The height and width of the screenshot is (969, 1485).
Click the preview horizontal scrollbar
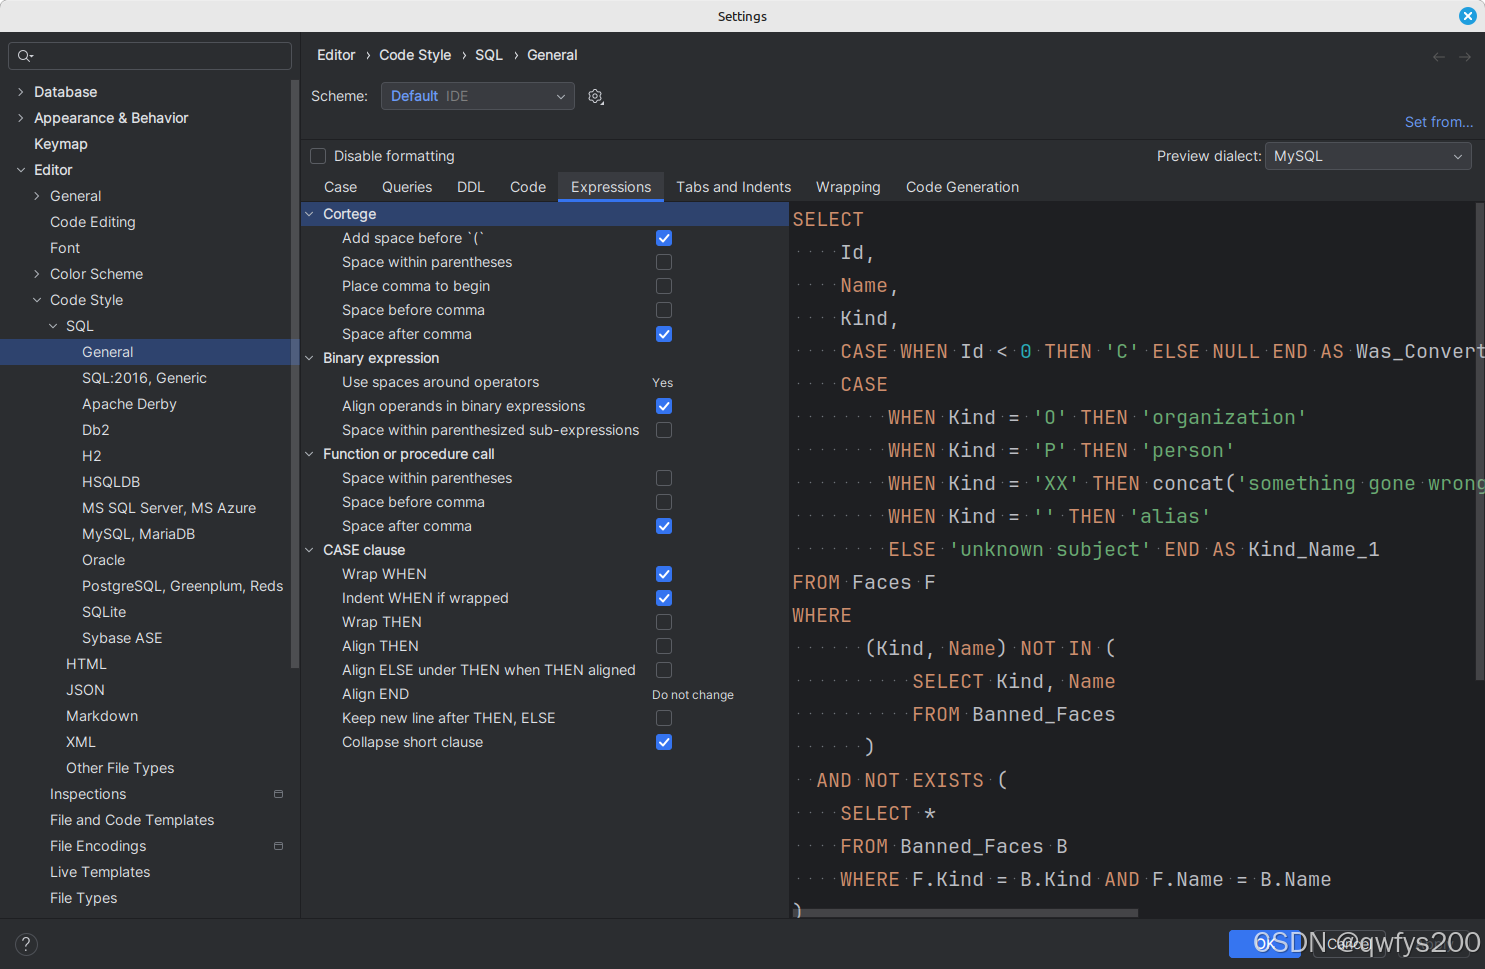point(966,913)
